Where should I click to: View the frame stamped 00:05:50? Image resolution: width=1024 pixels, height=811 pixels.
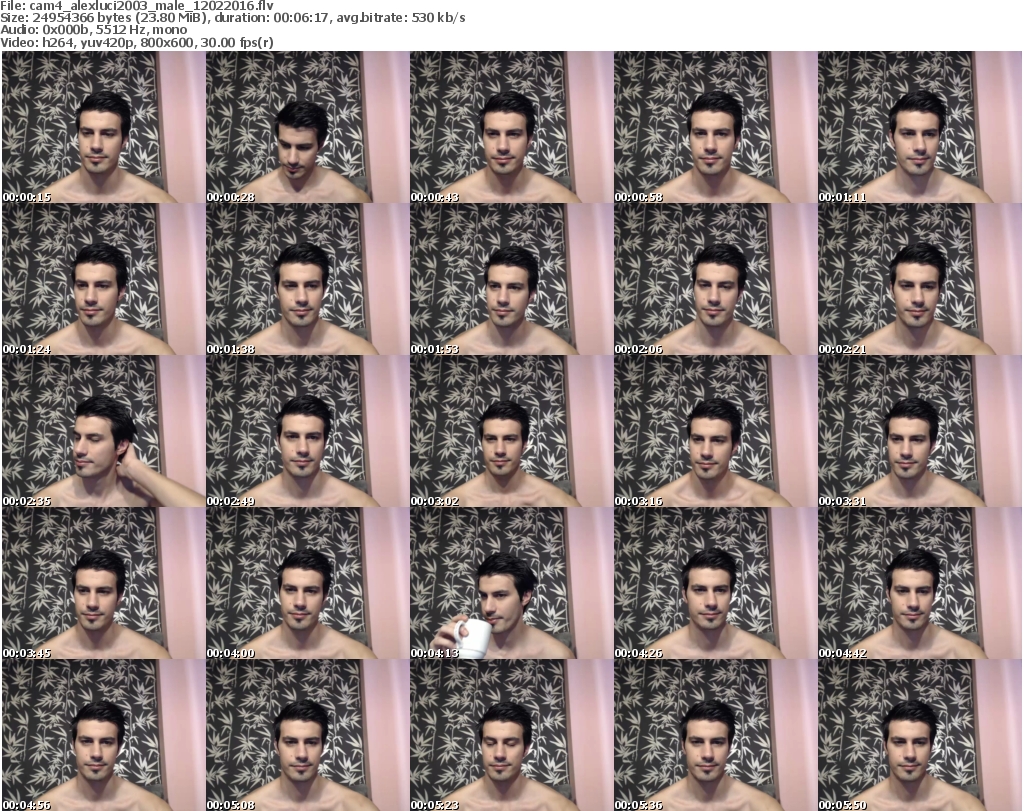[x=920, y=735]
